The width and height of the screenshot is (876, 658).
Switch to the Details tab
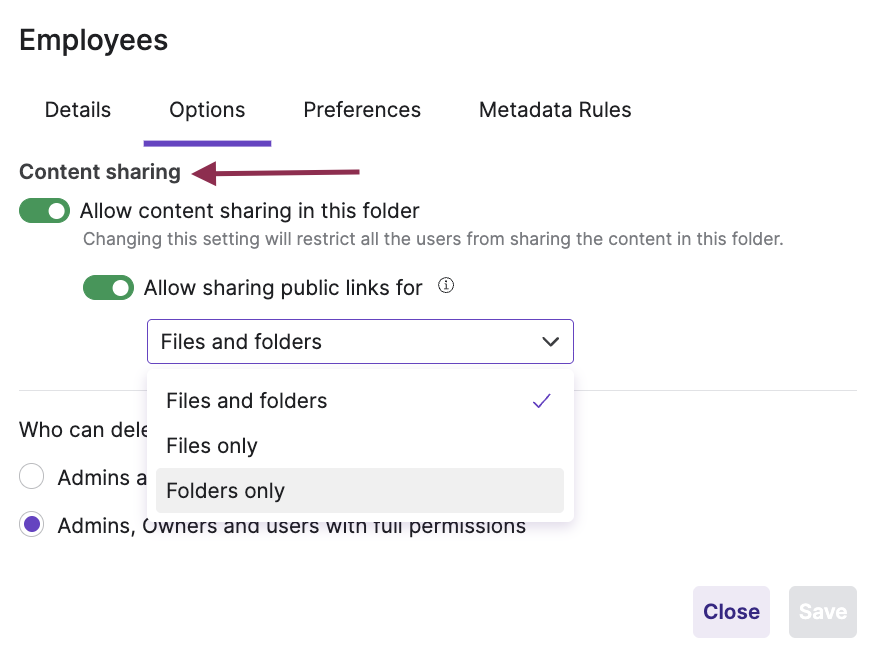77,110
